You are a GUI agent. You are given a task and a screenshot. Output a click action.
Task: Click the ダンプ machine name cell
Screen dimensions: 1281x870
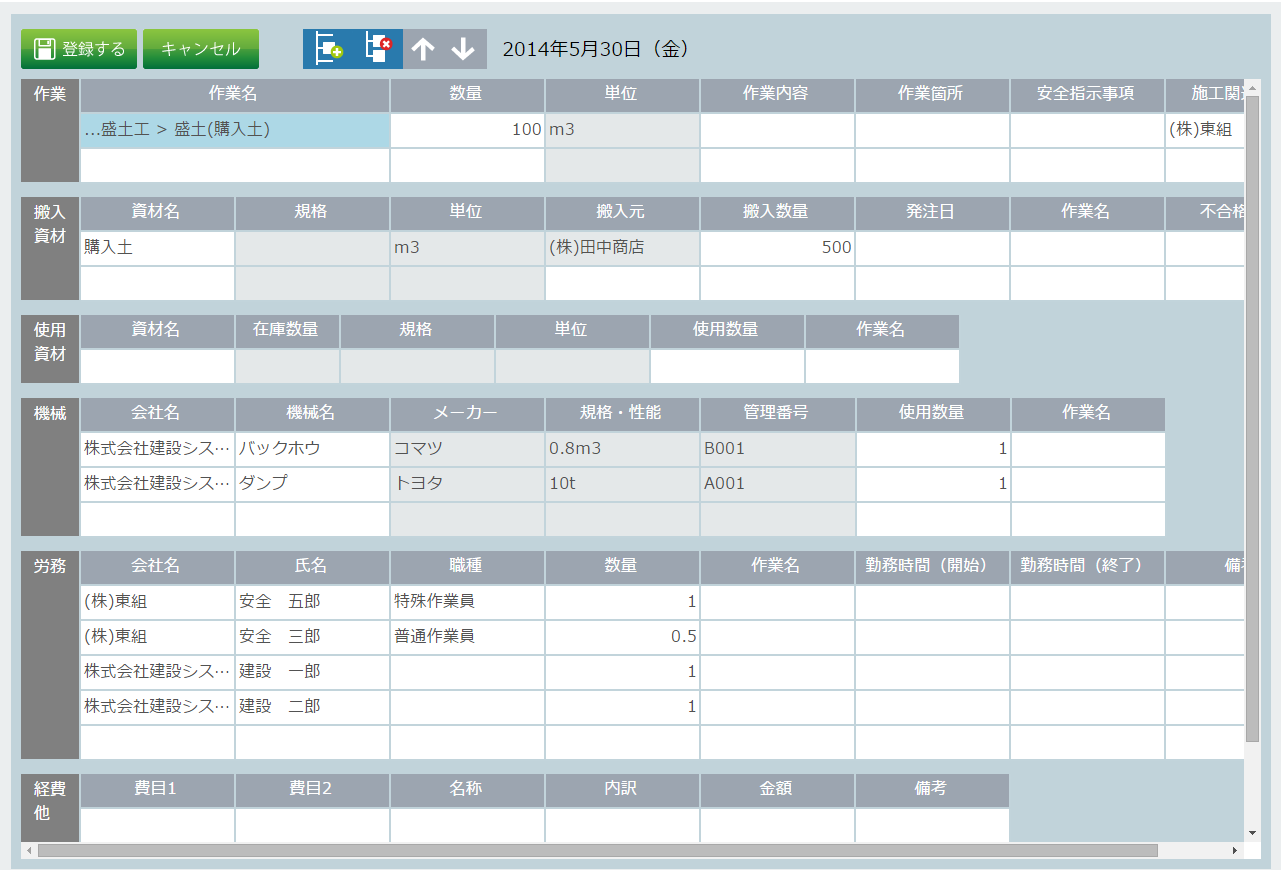pyautogui.click(x=312, y=484)
